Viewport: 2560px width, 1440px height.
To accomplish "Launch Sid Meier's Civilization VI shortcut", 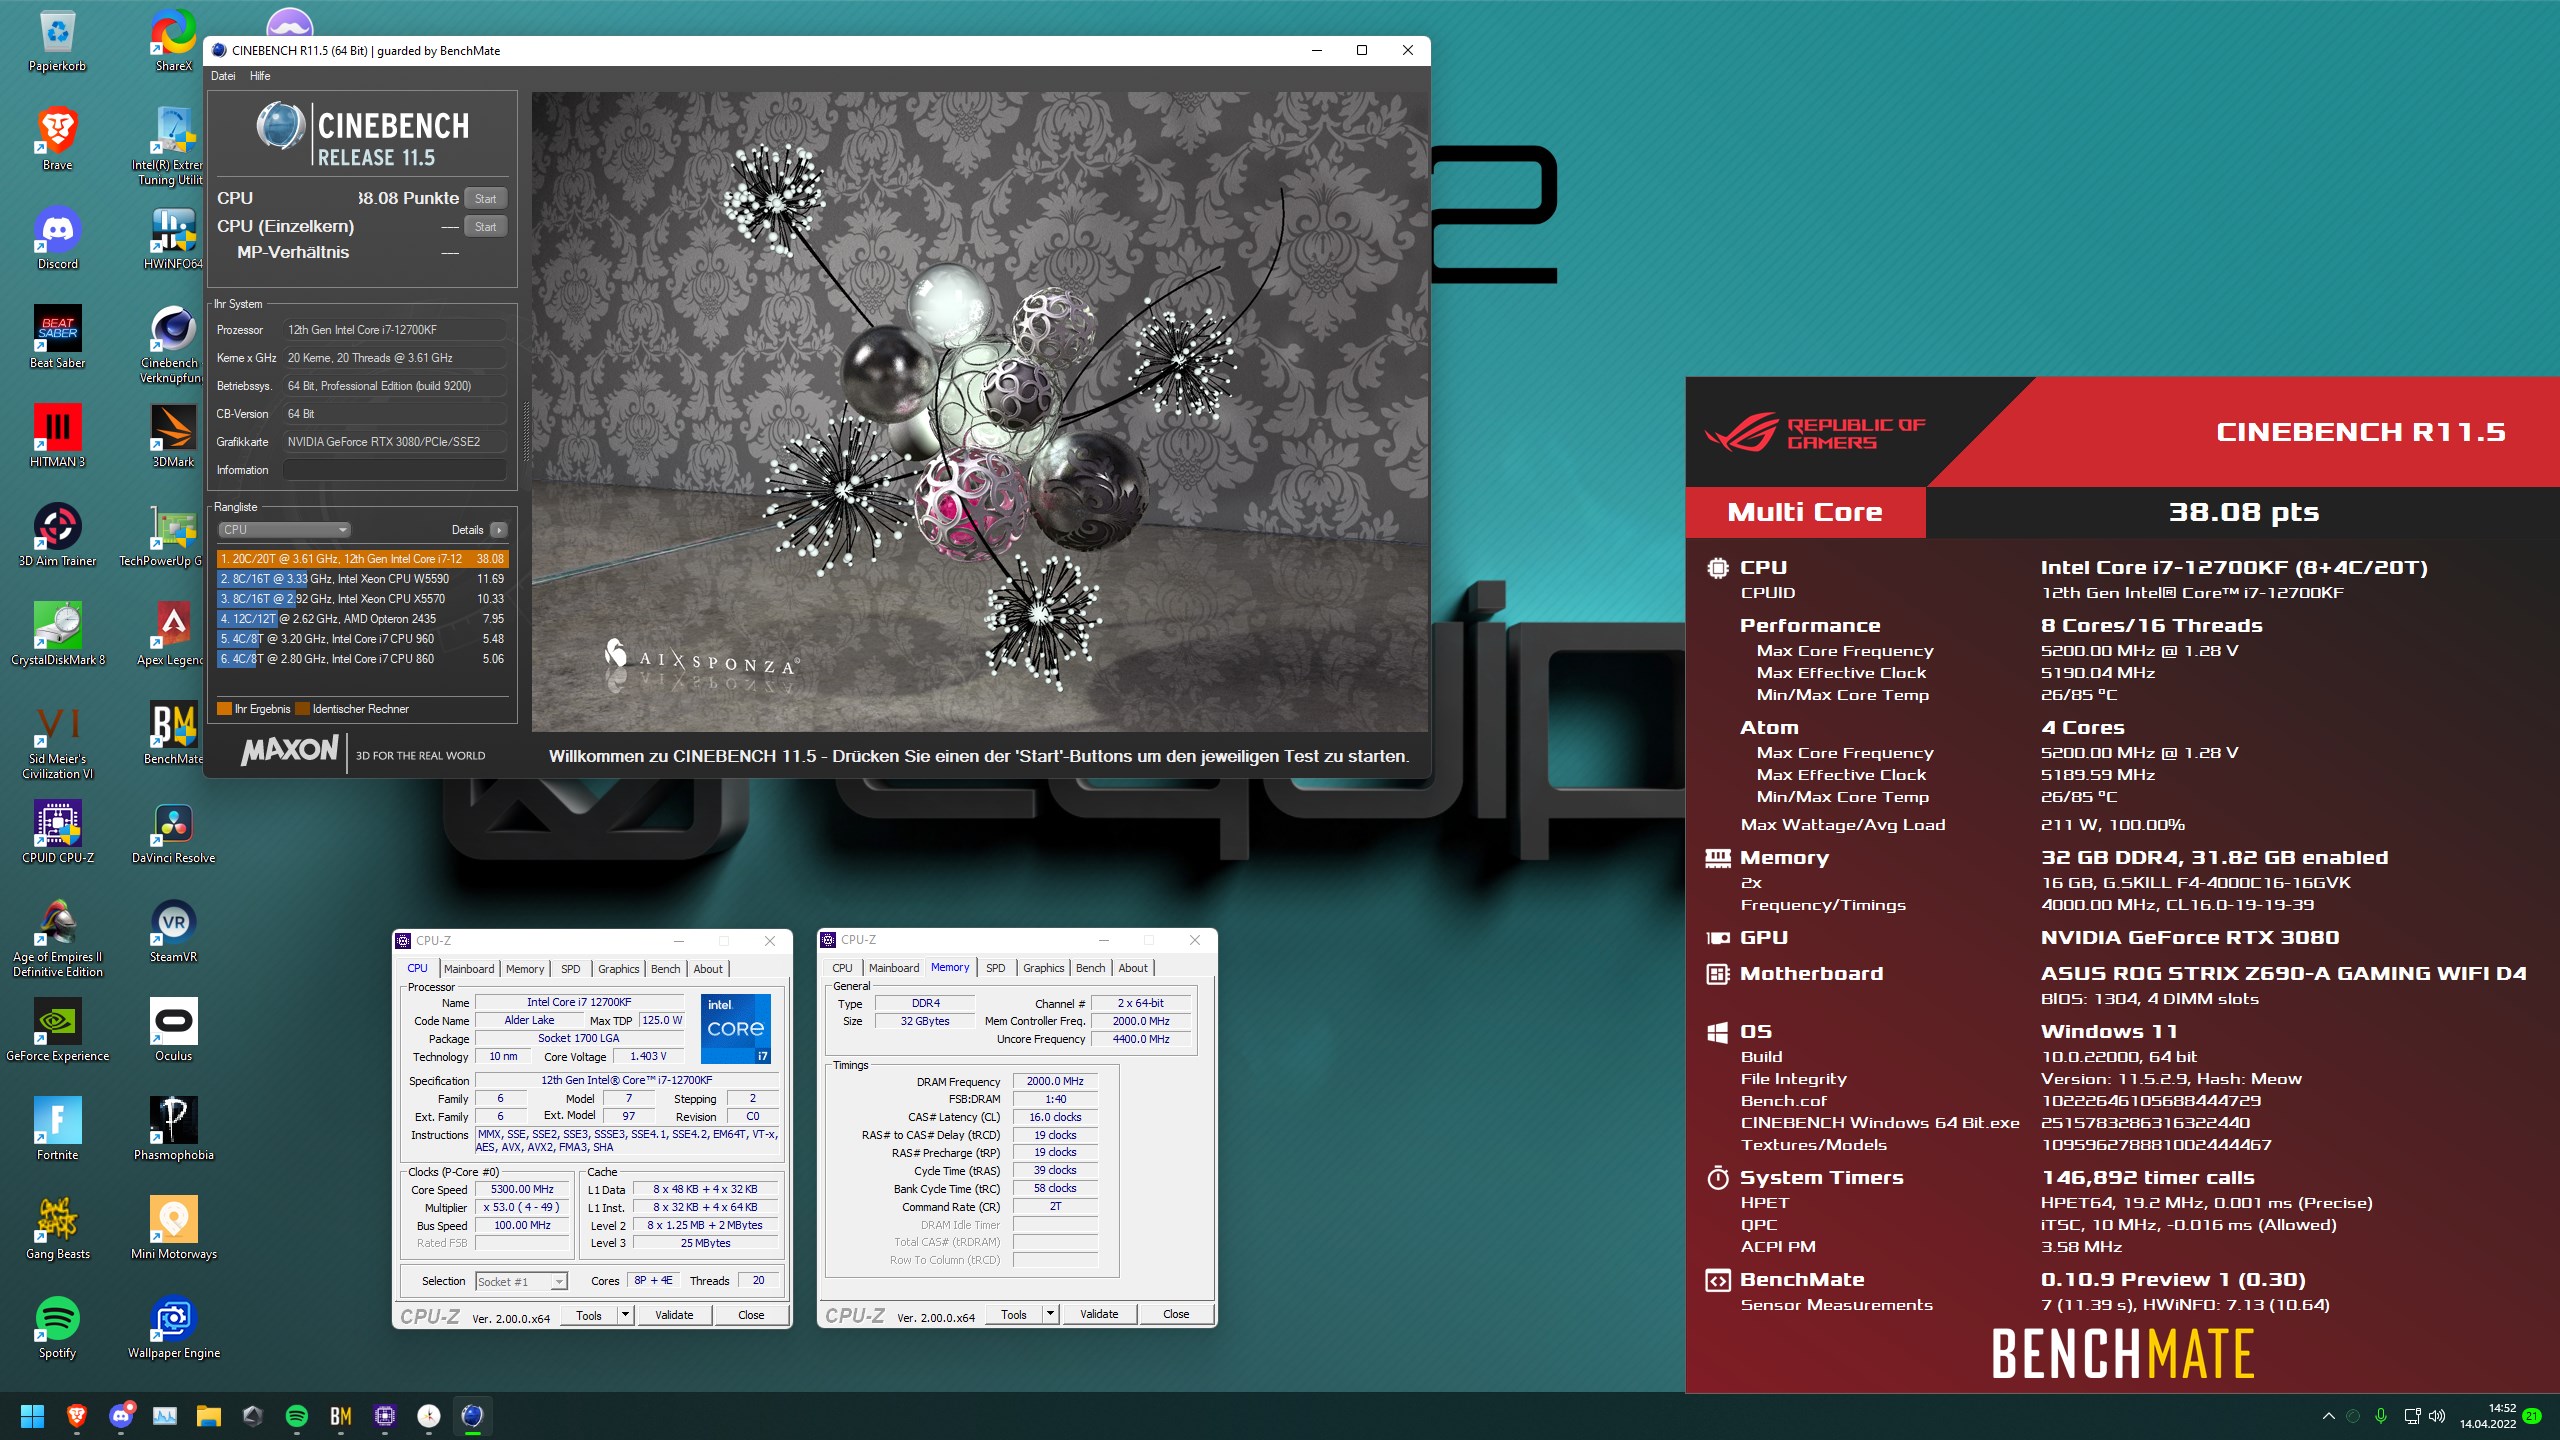I will click(x=57, y=741).
